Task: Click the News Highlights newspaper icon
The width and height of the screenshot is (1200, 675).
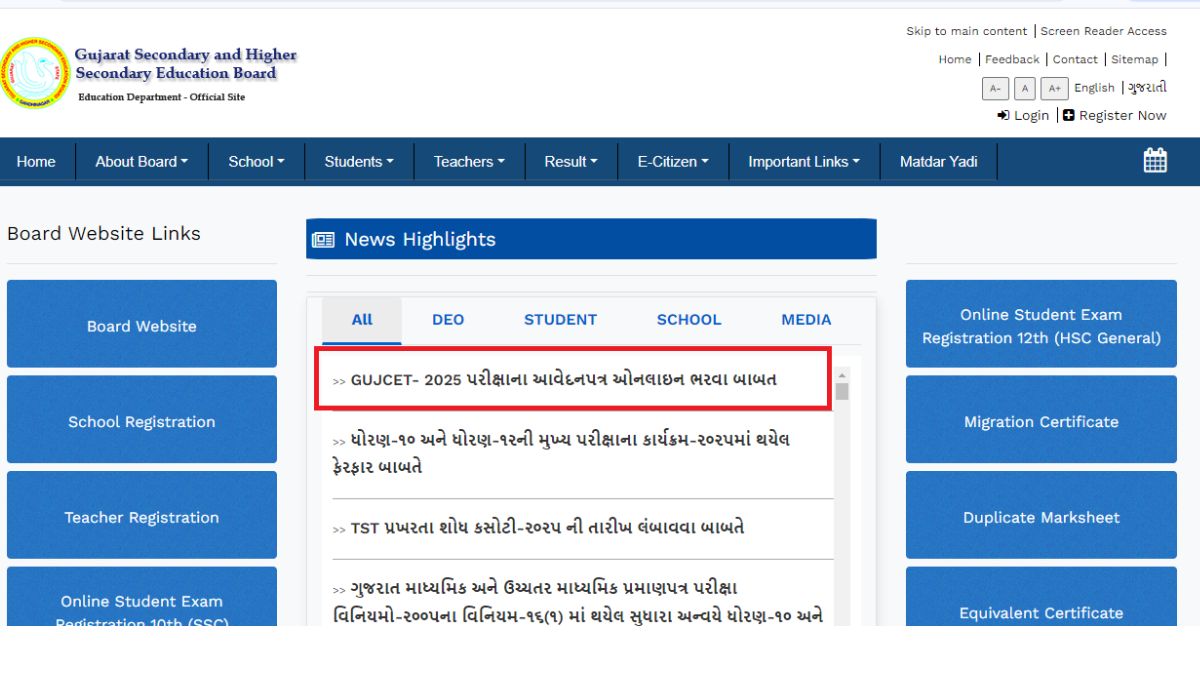Action: point(323,239)
